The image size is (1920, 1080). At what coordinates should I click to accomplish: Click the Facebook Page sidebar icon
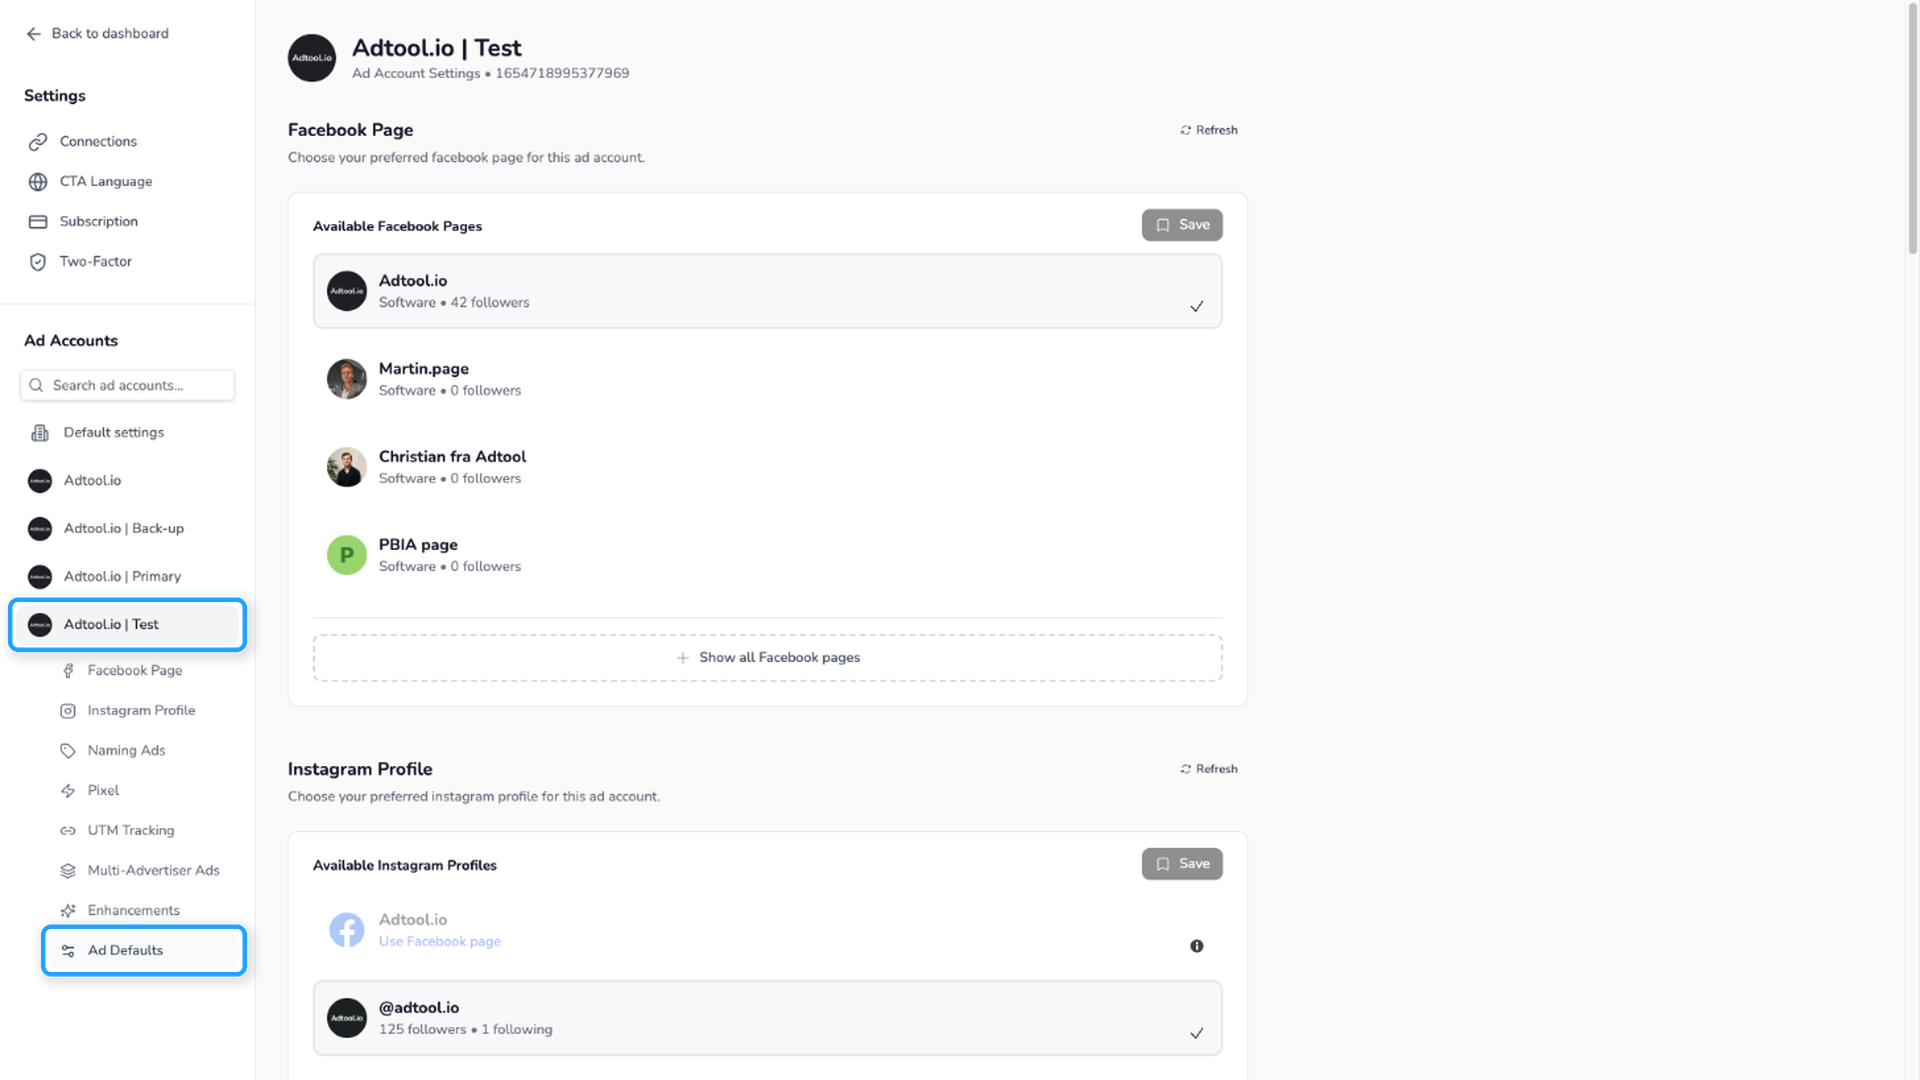click(68, 671)
